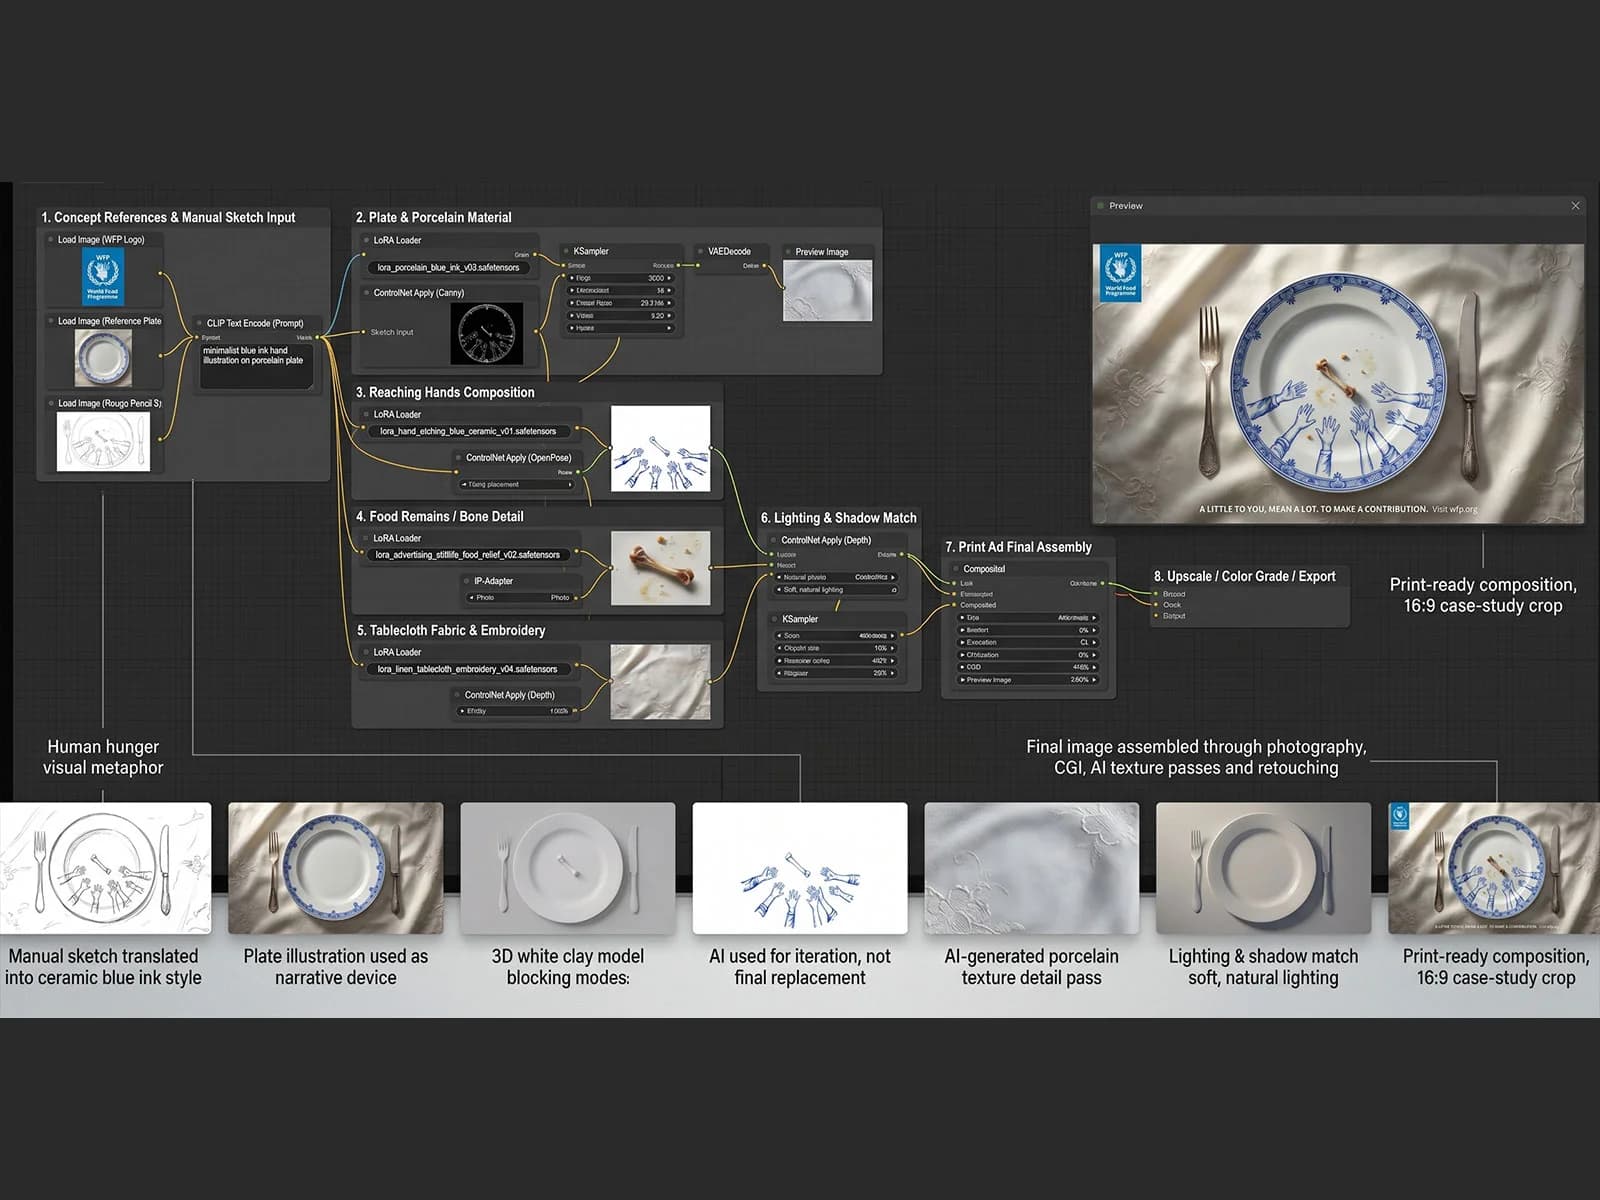
Task: Toggle the VAEDecode node dot
Action: (x=700, y=251)
